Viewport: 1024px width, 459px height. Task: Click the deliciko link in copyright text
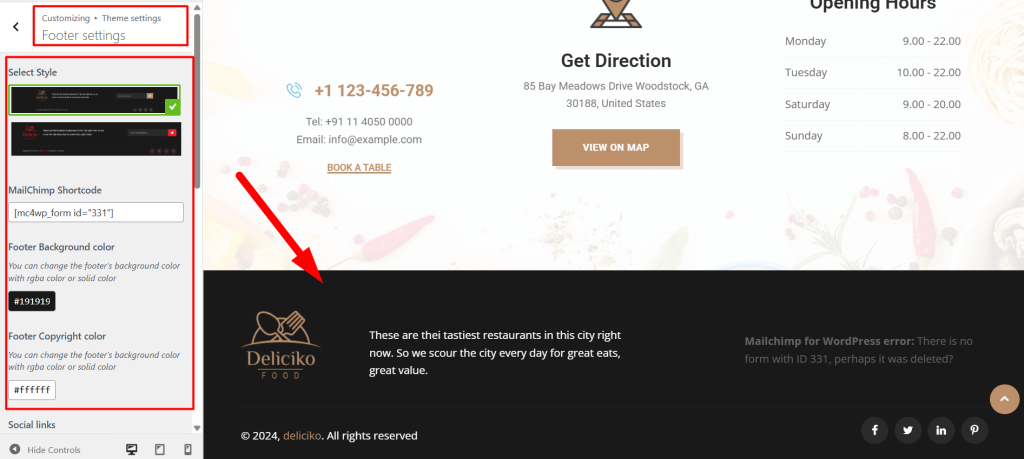coord(302,435)
